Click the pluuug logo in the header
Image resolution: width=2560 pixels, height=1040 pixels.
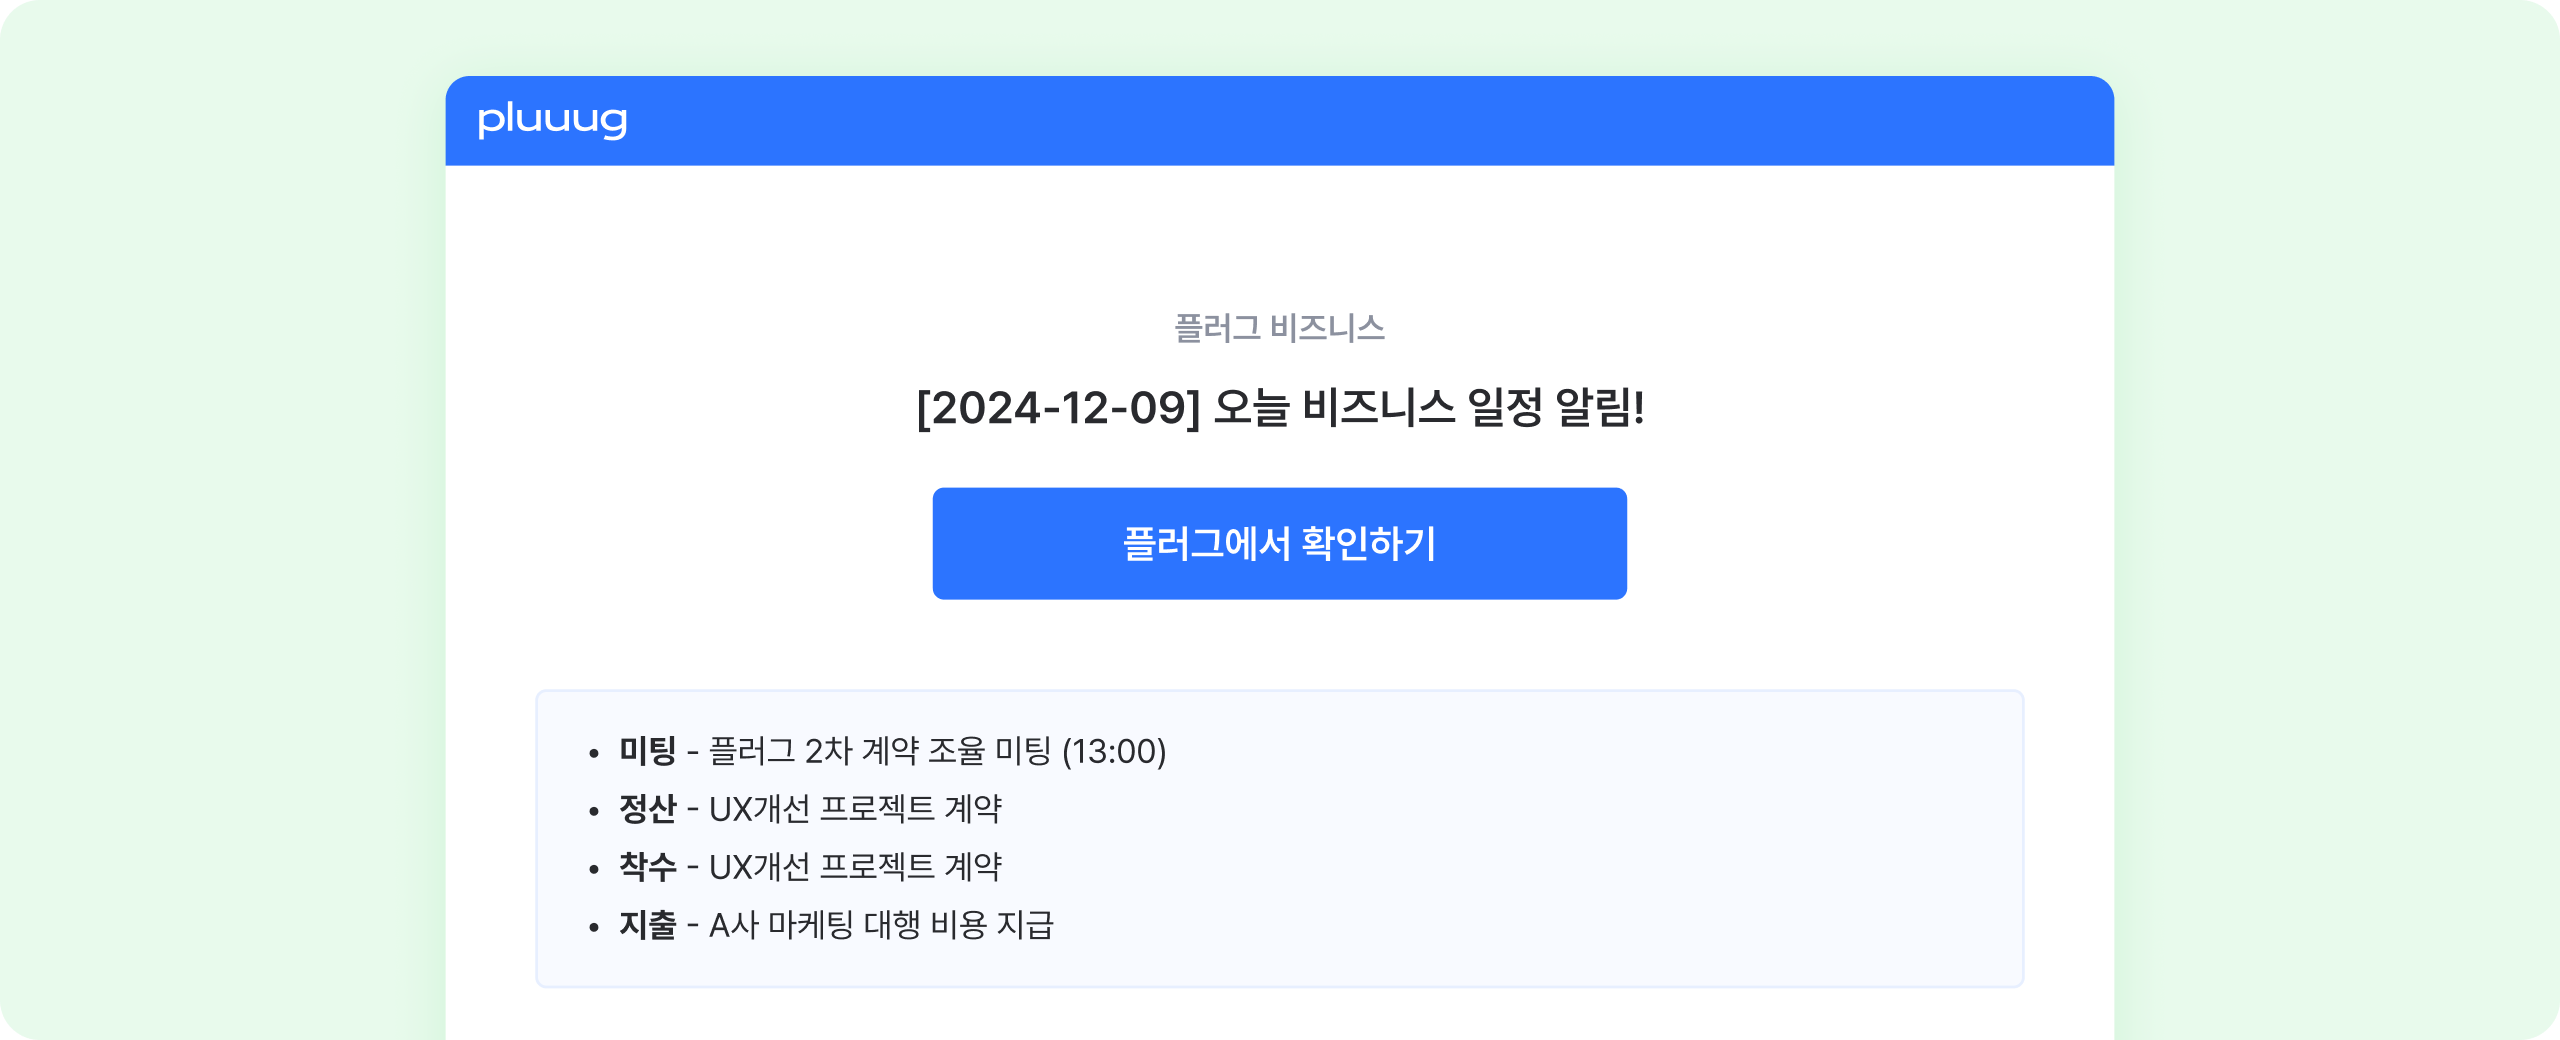[552, 120]
